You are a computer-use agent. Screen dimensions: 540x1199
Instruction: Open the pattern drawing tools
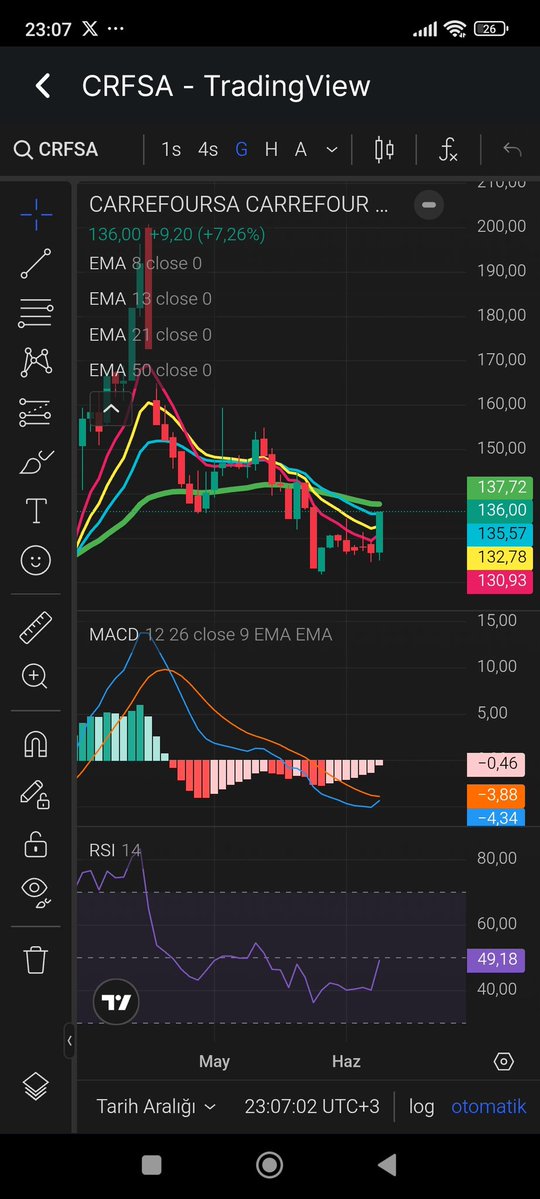[x=36, y=362]
